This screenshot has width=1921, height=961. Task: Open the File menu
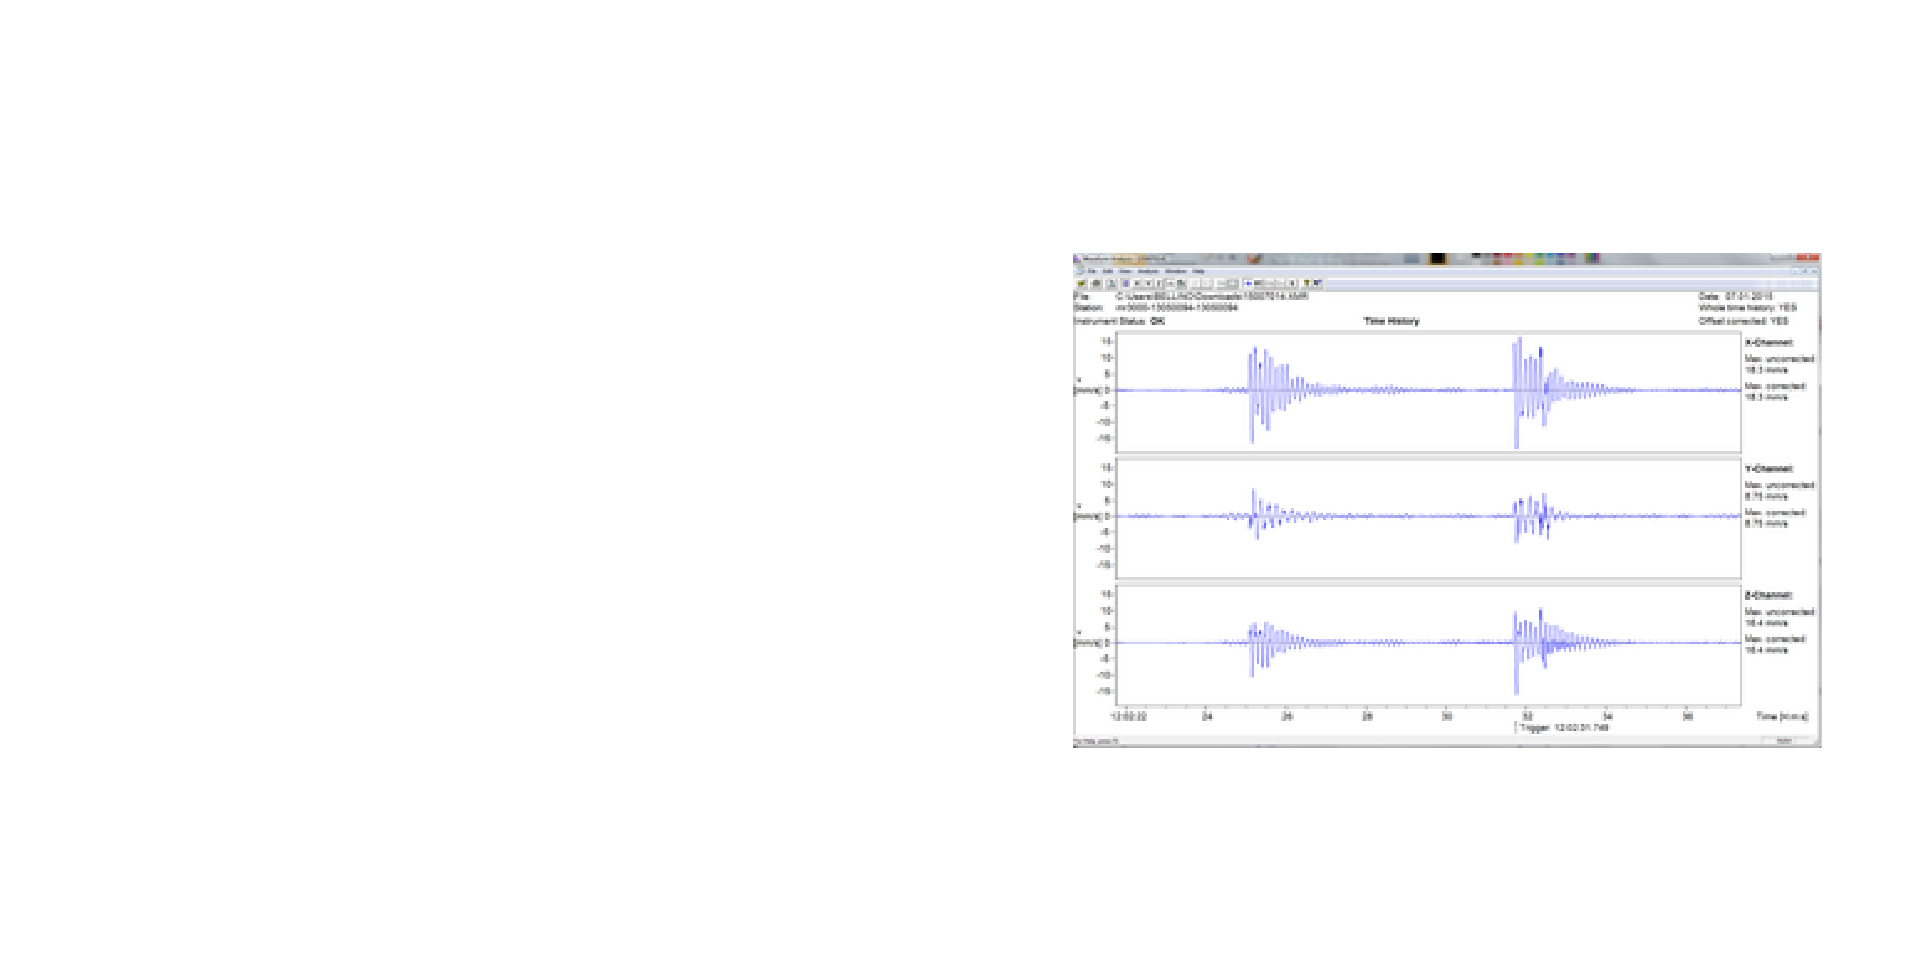1092,271
